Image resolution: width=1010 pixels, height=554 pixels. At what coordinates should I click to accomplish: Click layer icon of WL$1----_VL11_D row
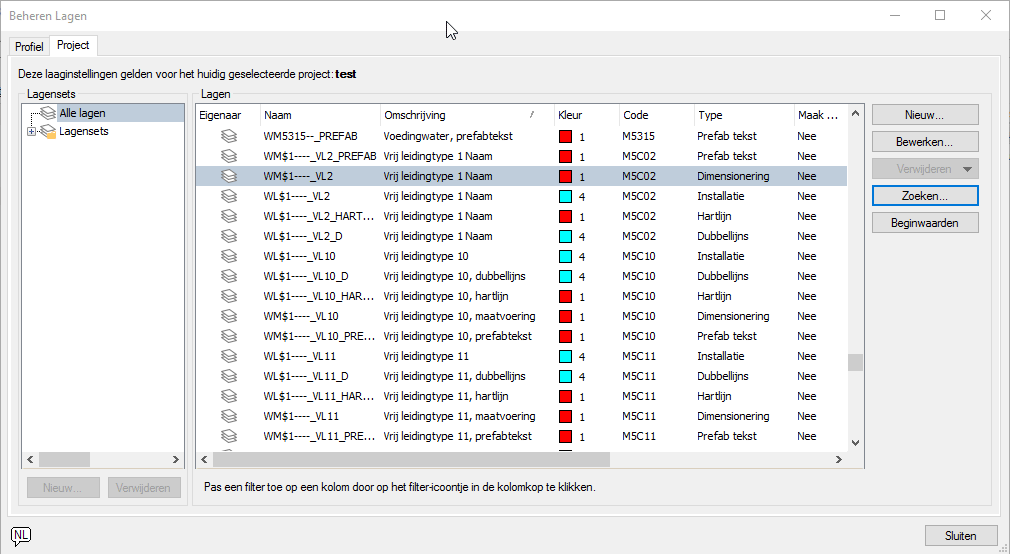click(229, 376)
